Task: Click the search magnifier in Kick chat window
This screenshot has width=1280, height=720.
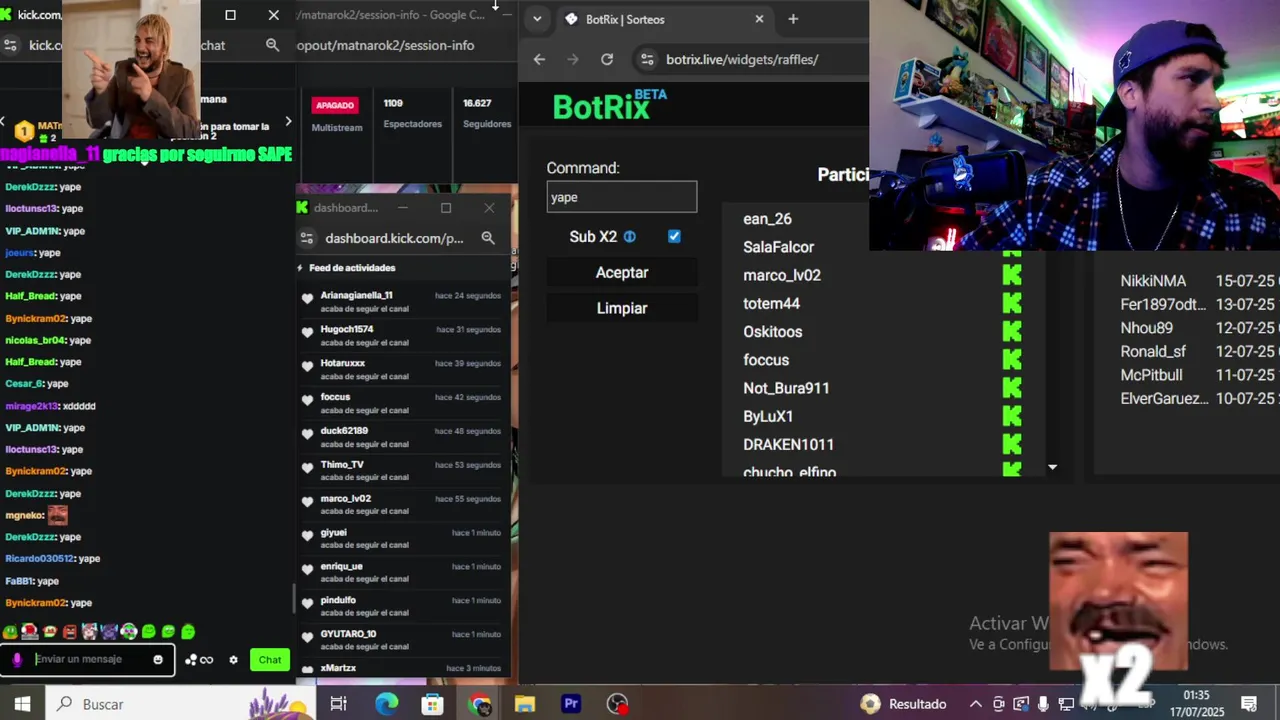Action: (272, 45)
